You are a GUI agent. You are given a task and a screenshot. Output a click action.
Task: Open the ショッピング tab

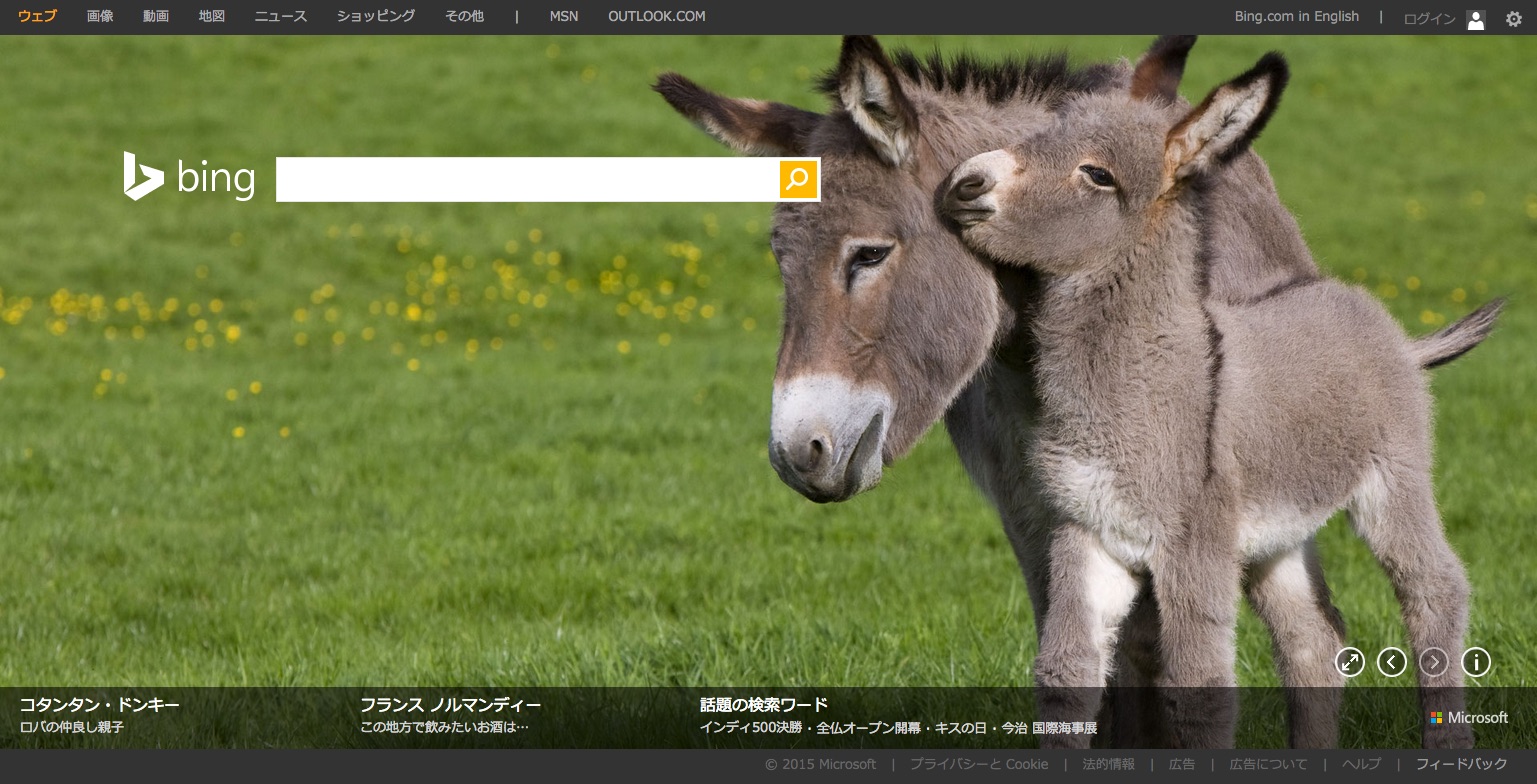pyautogui.click(x=376, y=17)
